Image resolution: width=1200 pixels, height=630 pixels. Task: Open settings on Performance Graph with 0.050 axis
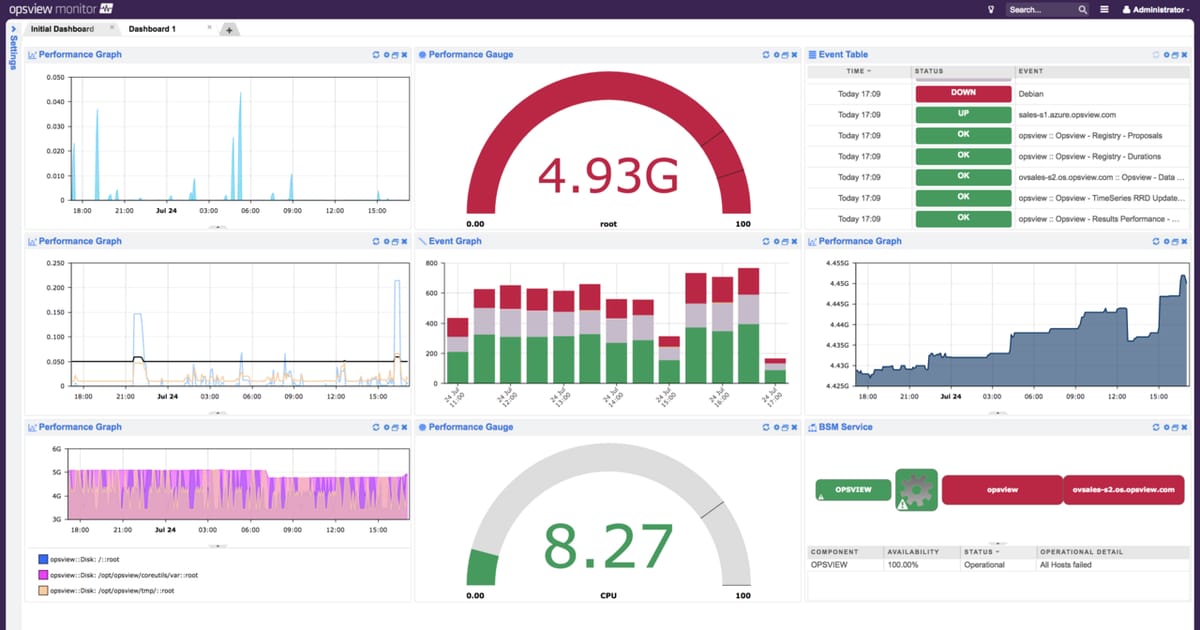click(x=386, y=55)
